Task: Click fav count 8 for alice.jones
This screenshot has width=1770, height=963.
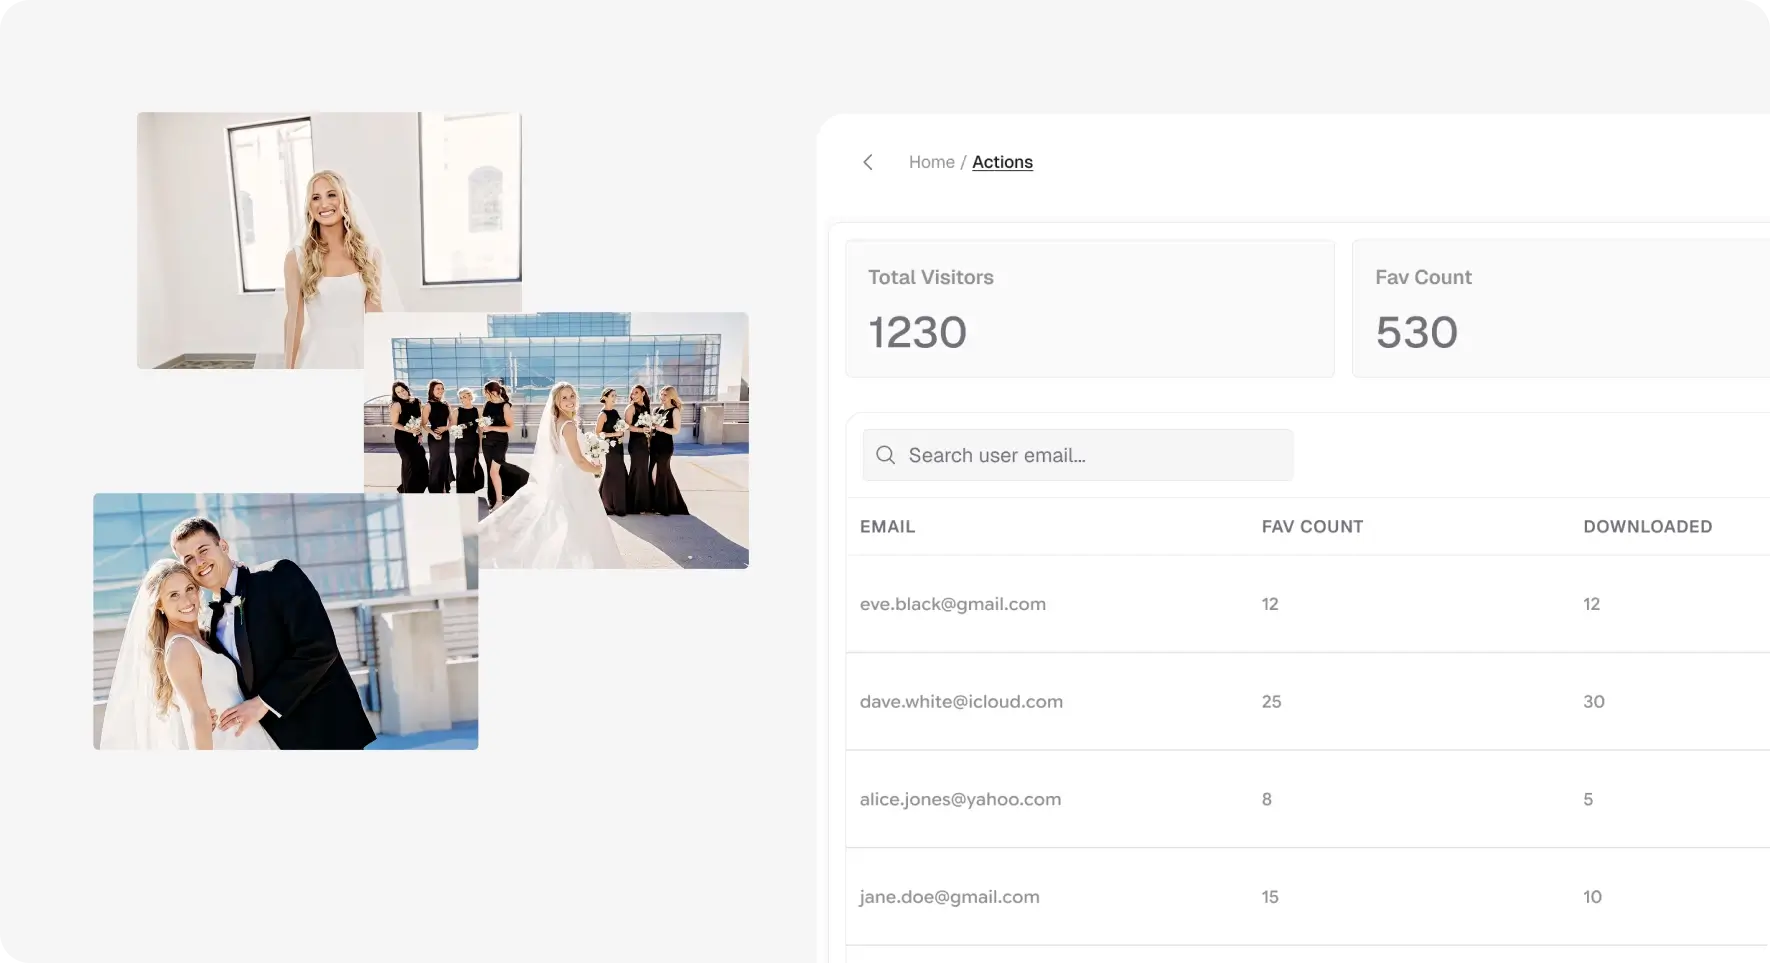Action: tap(1267, 799)
